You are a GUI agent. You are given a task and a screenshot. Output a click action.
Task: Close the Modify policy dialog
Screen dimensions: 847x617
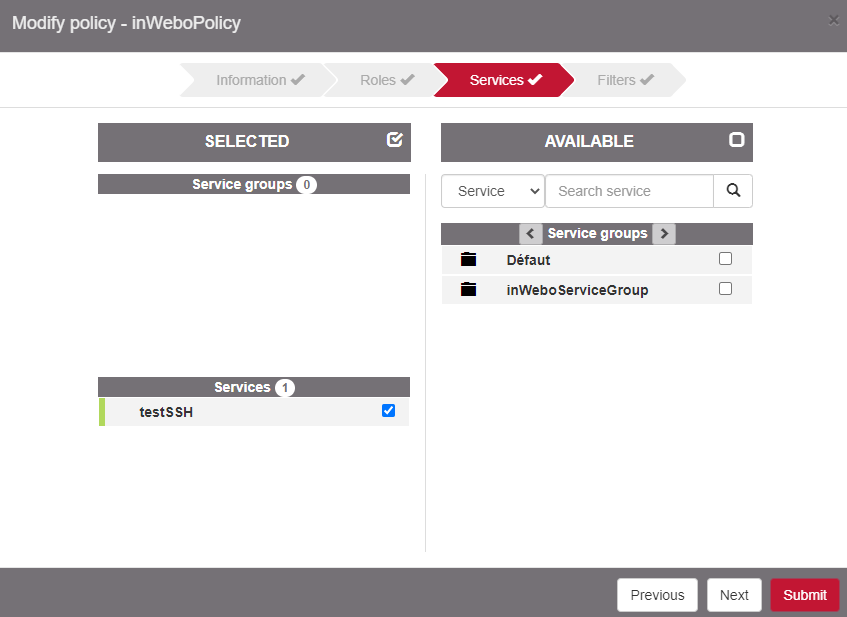(x=834, y=19)
